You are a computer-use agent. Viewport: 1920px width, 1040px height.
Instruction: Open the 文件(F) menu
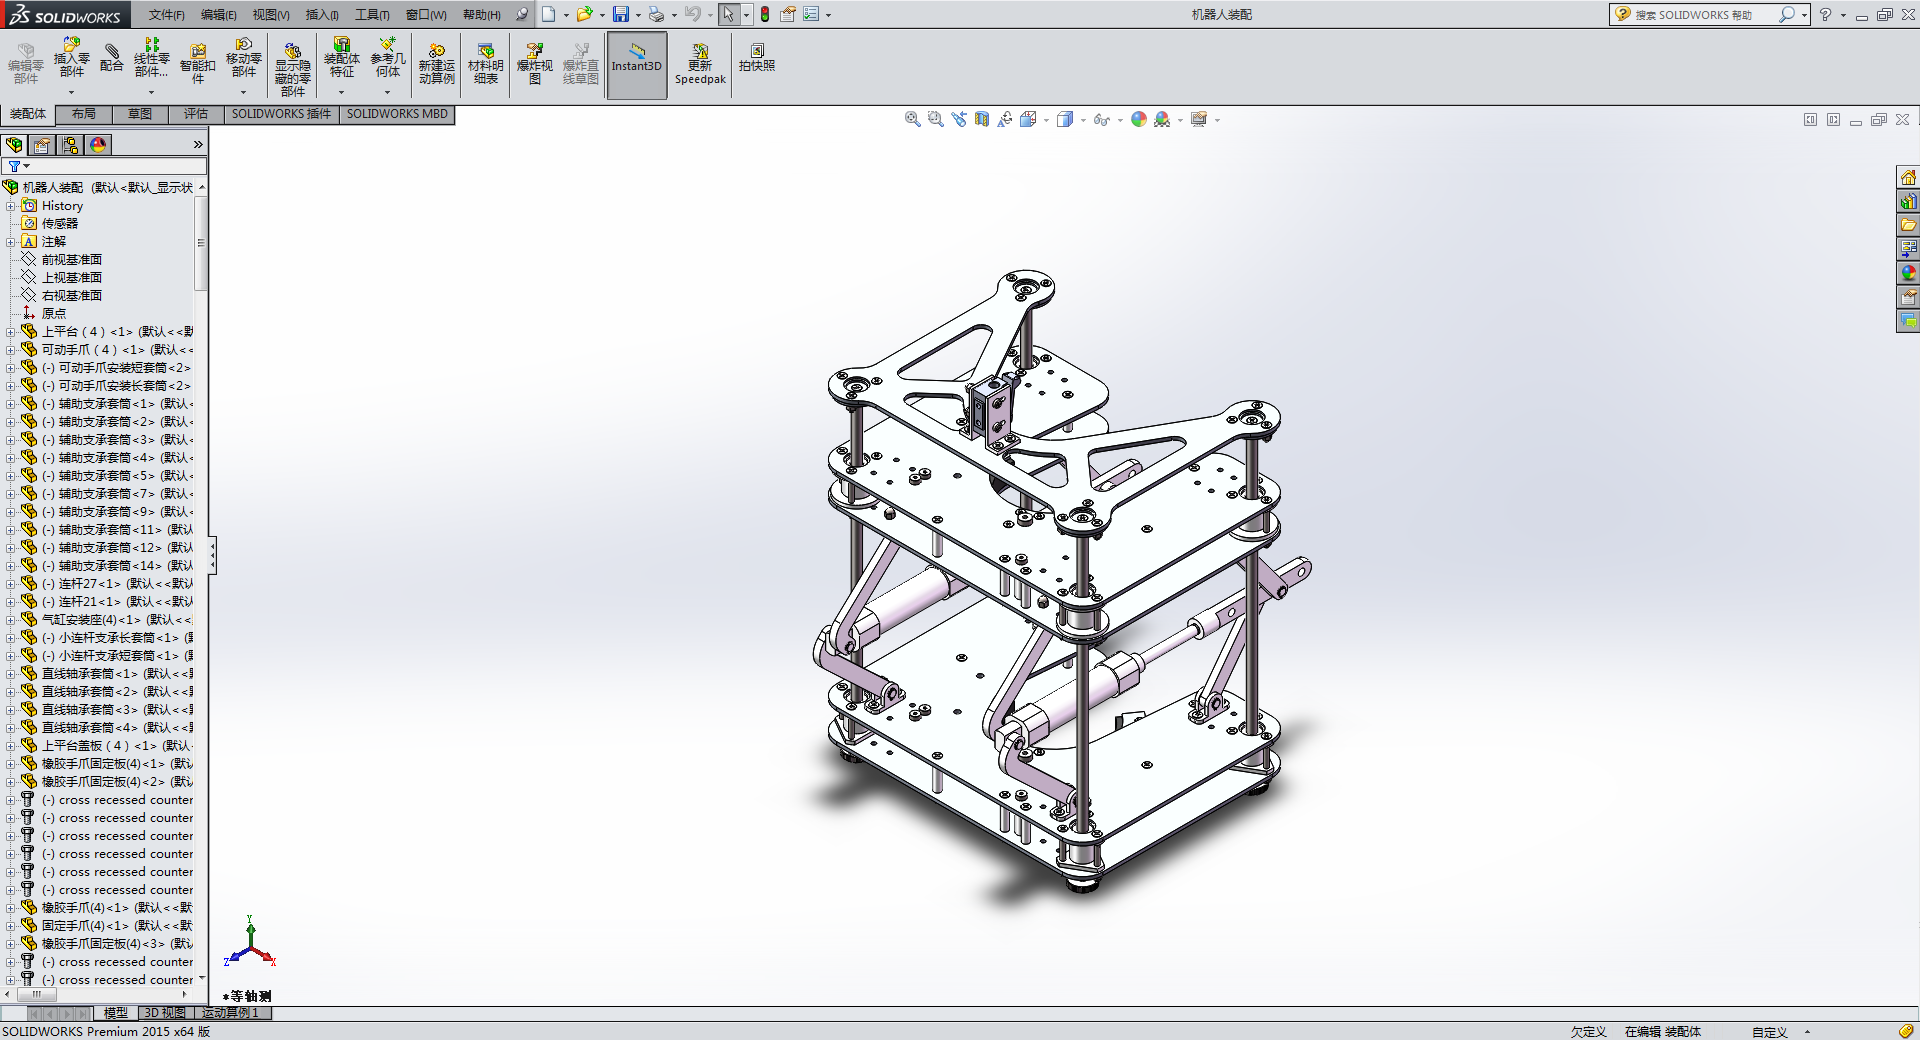(166, 15)
